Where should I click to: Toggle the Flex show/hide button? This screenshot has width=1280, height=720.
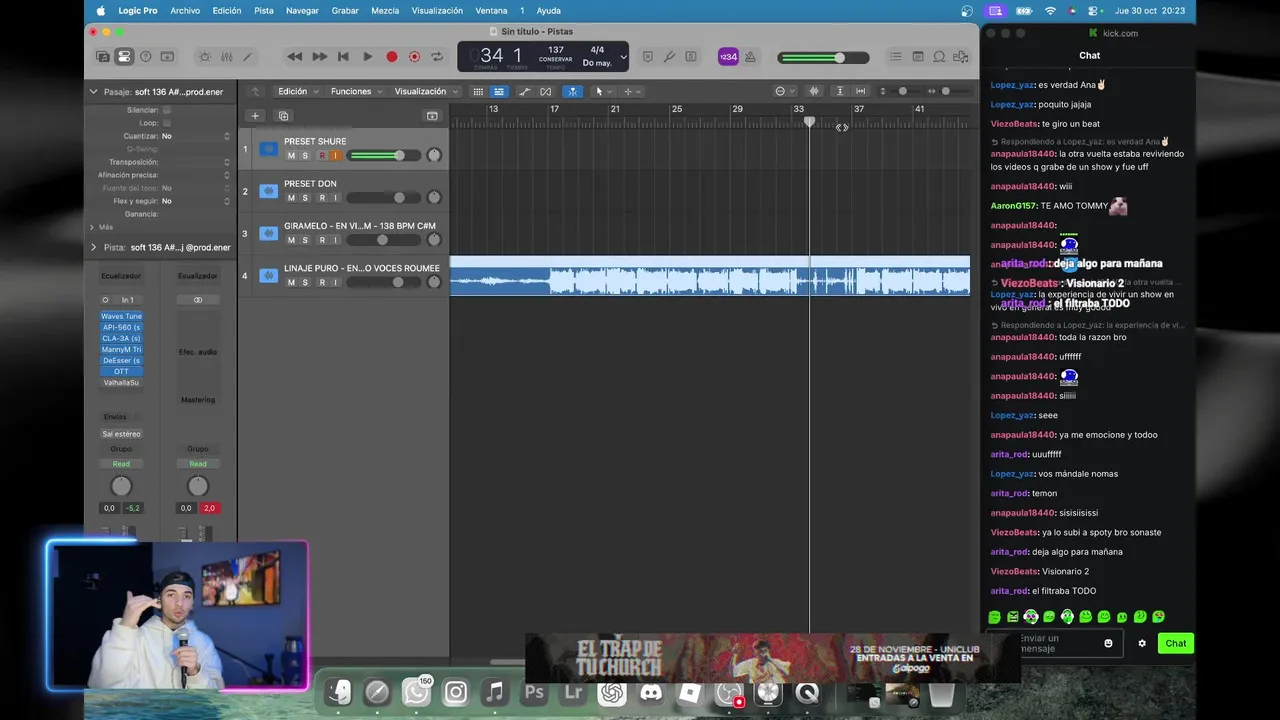(x=546, y=91)
